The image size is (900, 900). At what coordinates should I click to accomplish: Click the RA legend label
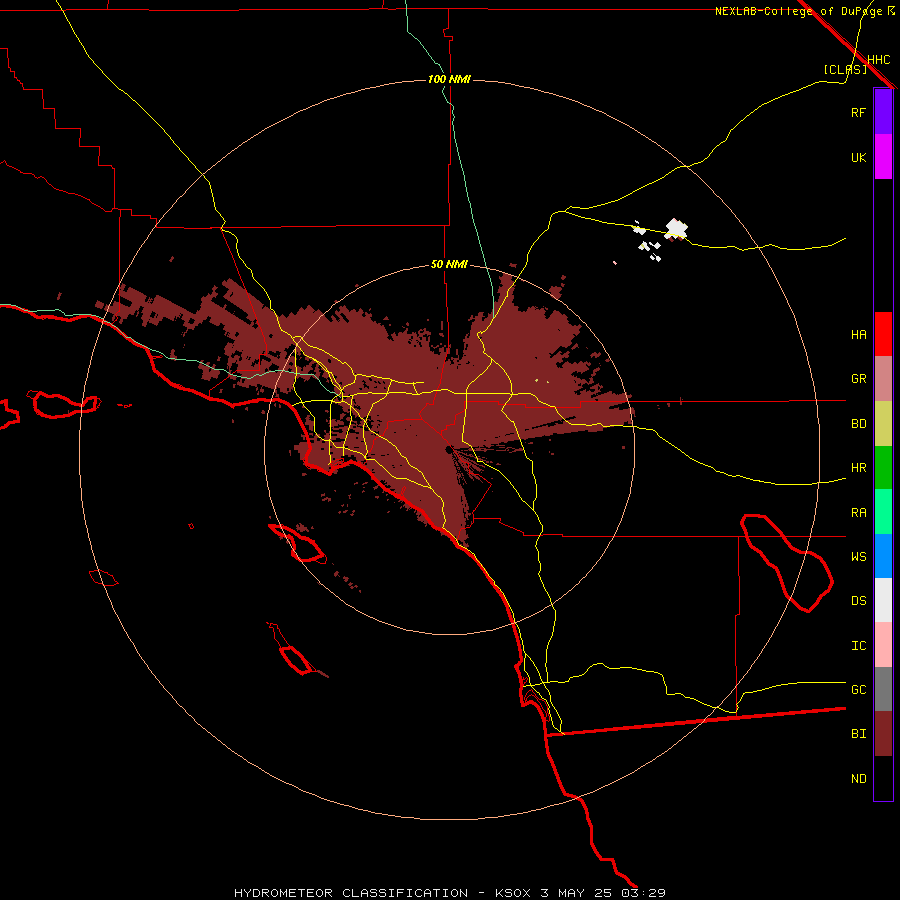[x=858, y=513]
